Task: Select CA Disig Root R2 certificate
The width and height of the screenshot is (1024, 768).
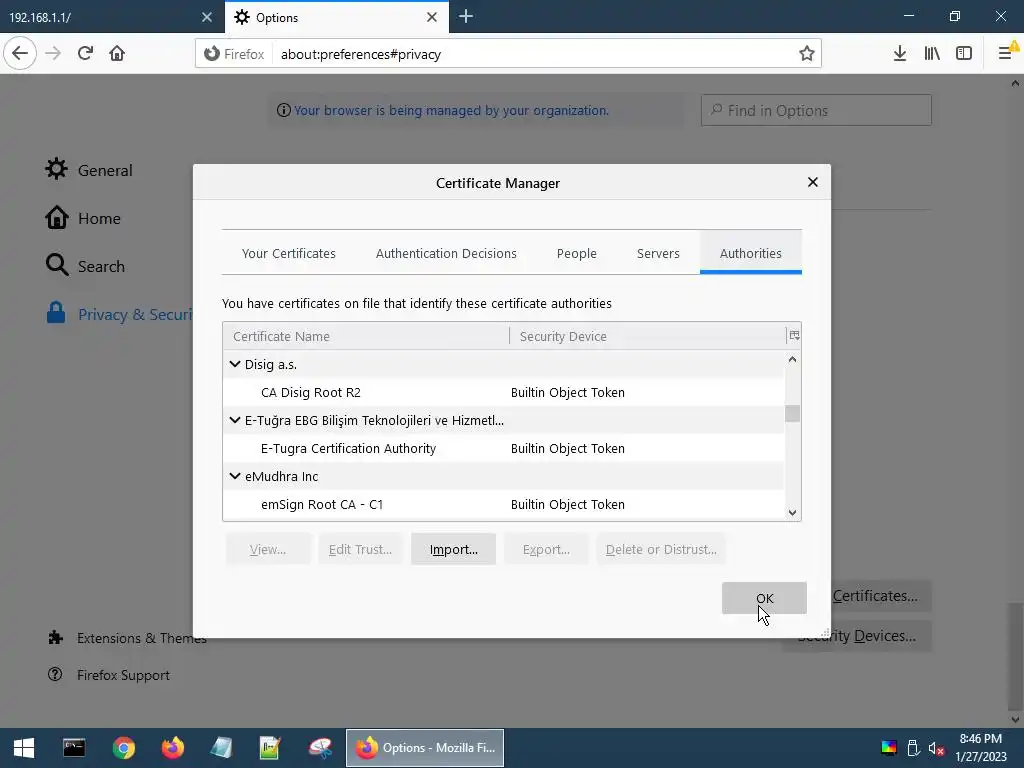Action: point(504,392)
